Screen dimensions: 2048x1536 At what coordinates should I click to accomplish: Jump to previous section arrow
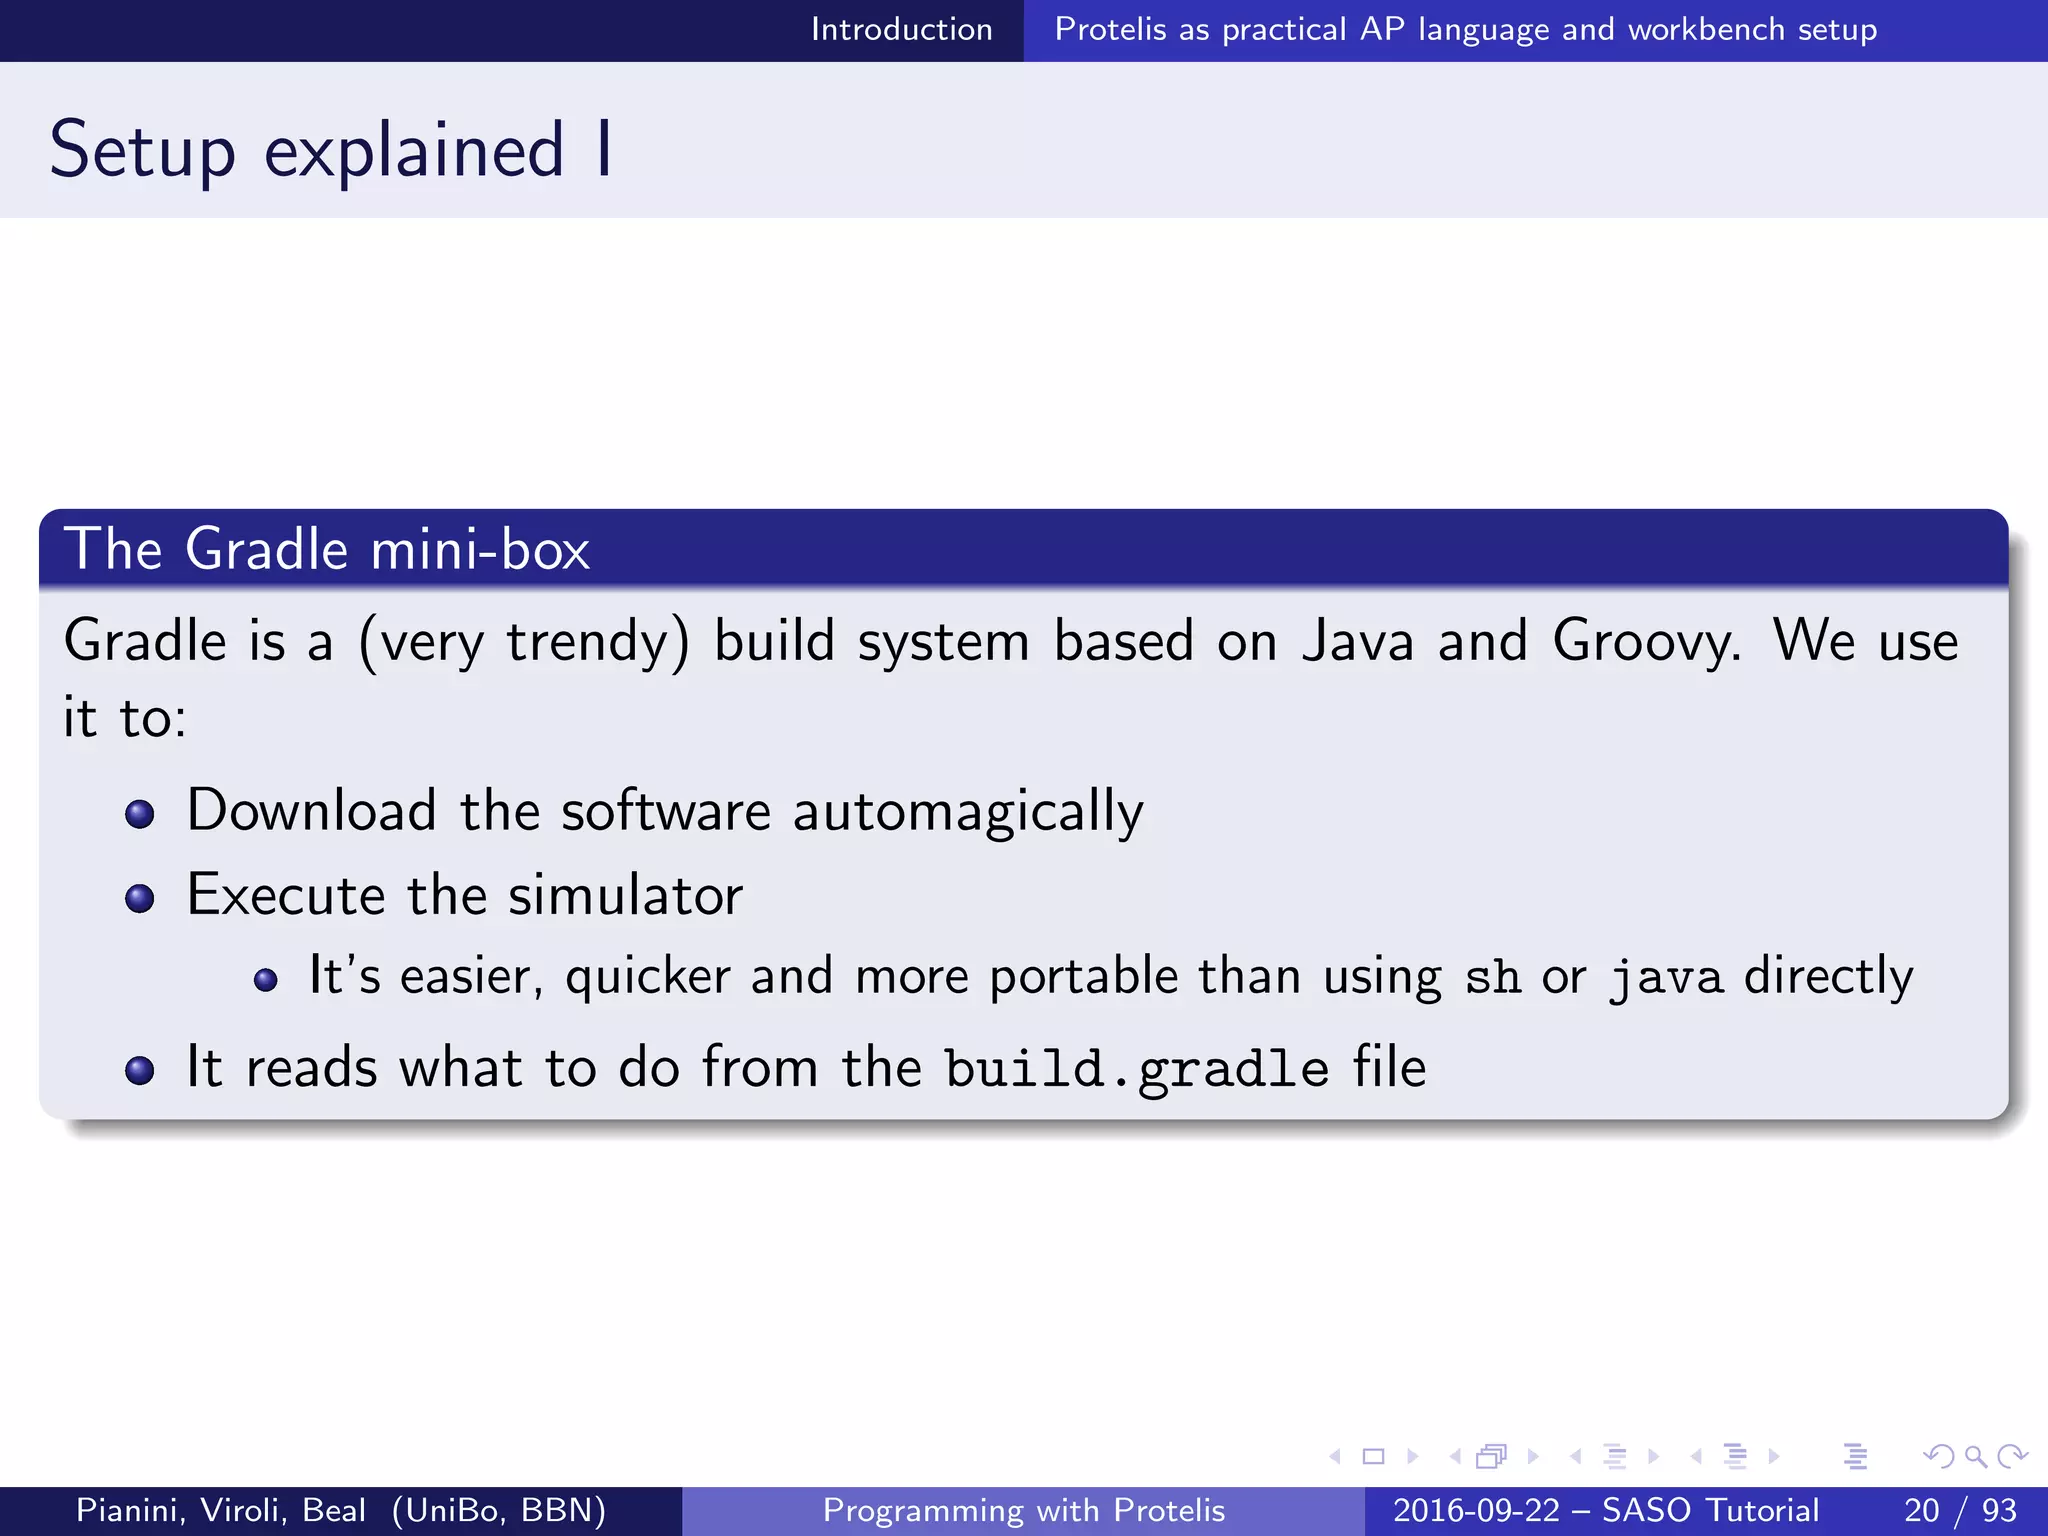click(x=1696, y=1457)
